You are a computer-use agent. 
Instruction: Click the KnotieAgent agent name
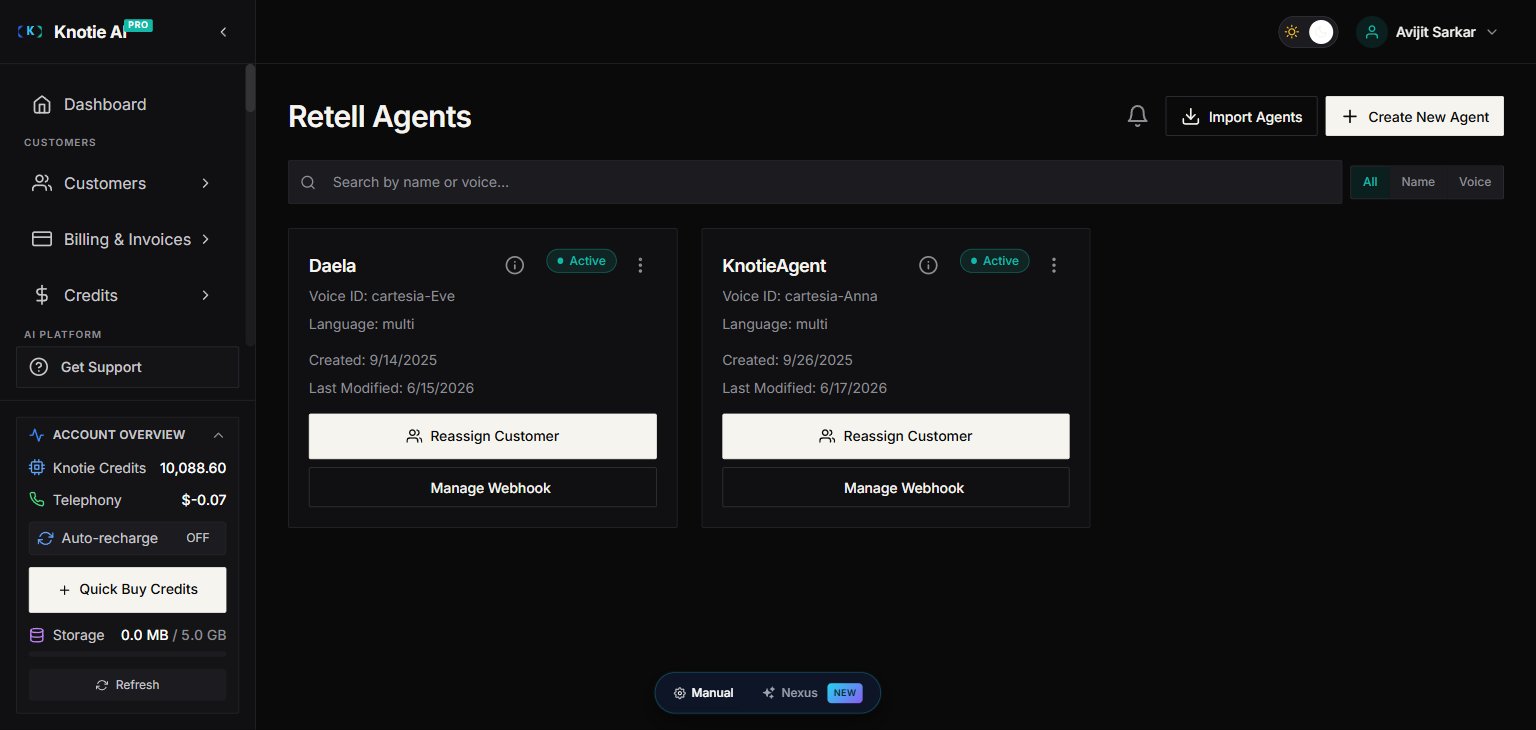pos(774,266)
